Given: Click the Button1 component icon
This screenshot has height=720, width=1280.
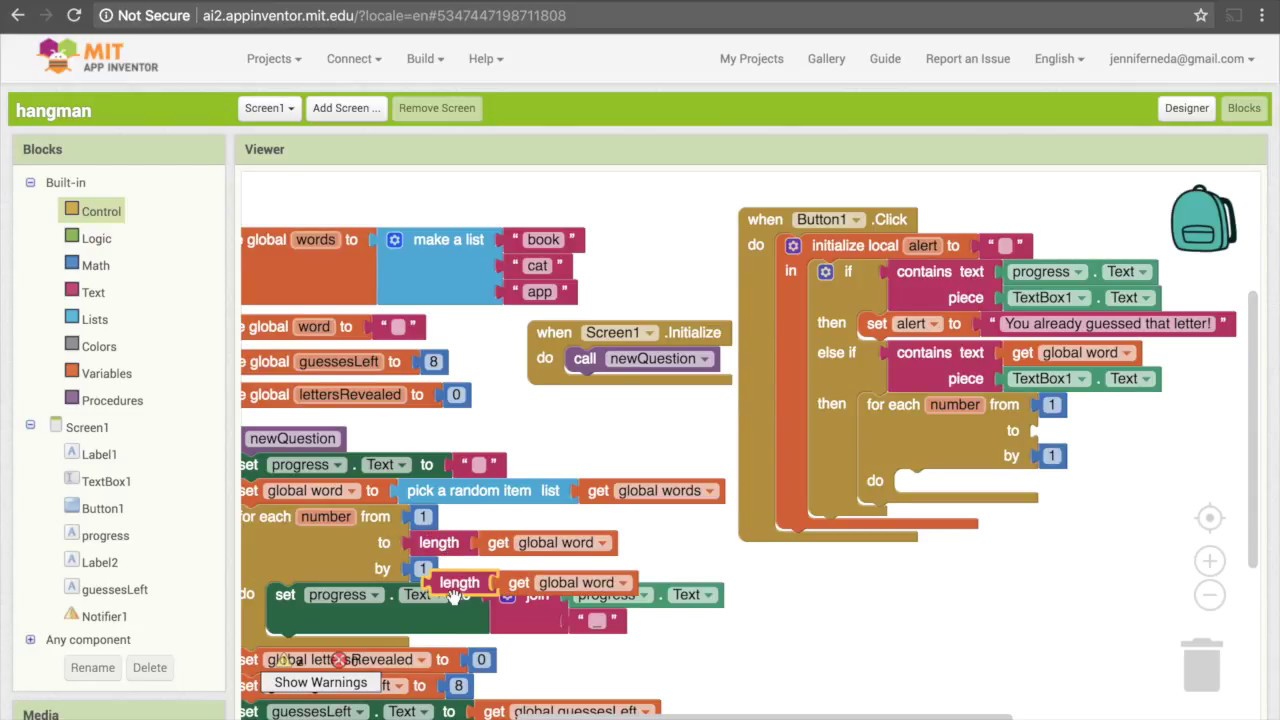Looking at the screenshot, I should [x=71, y=506].
